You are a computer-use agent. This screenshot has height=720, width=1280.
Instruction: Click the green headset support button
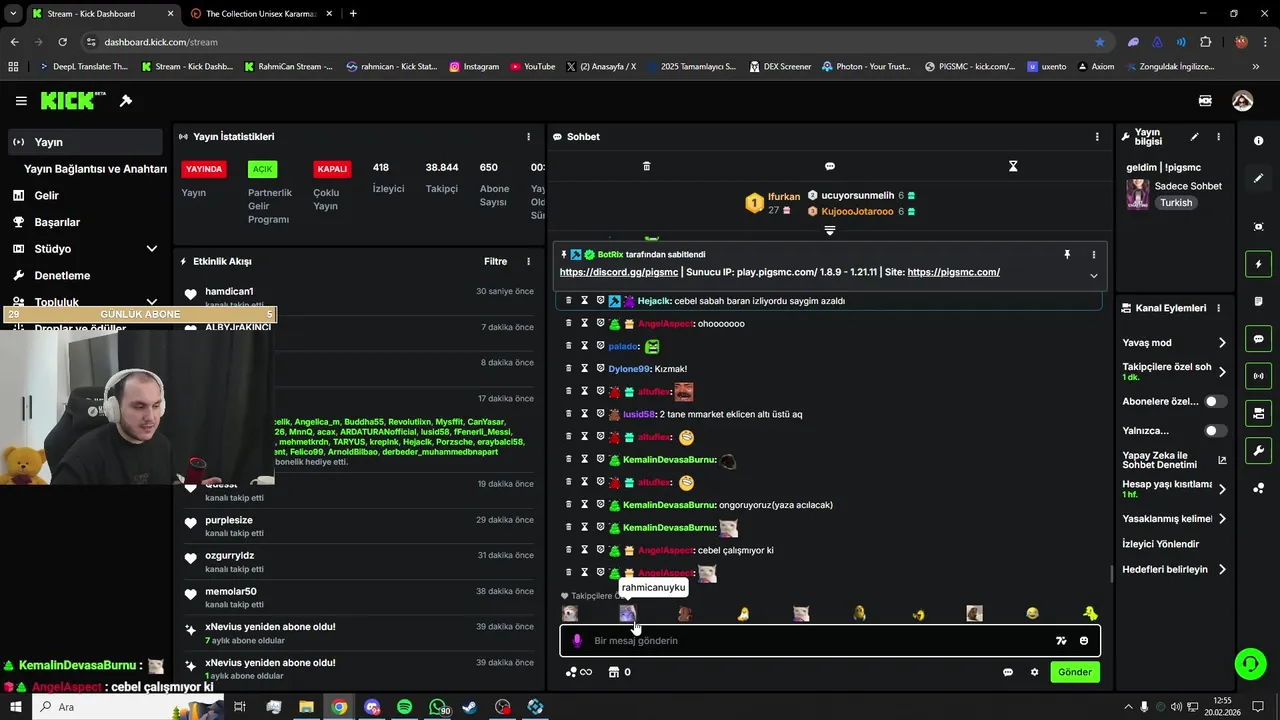coord(1249,664)
